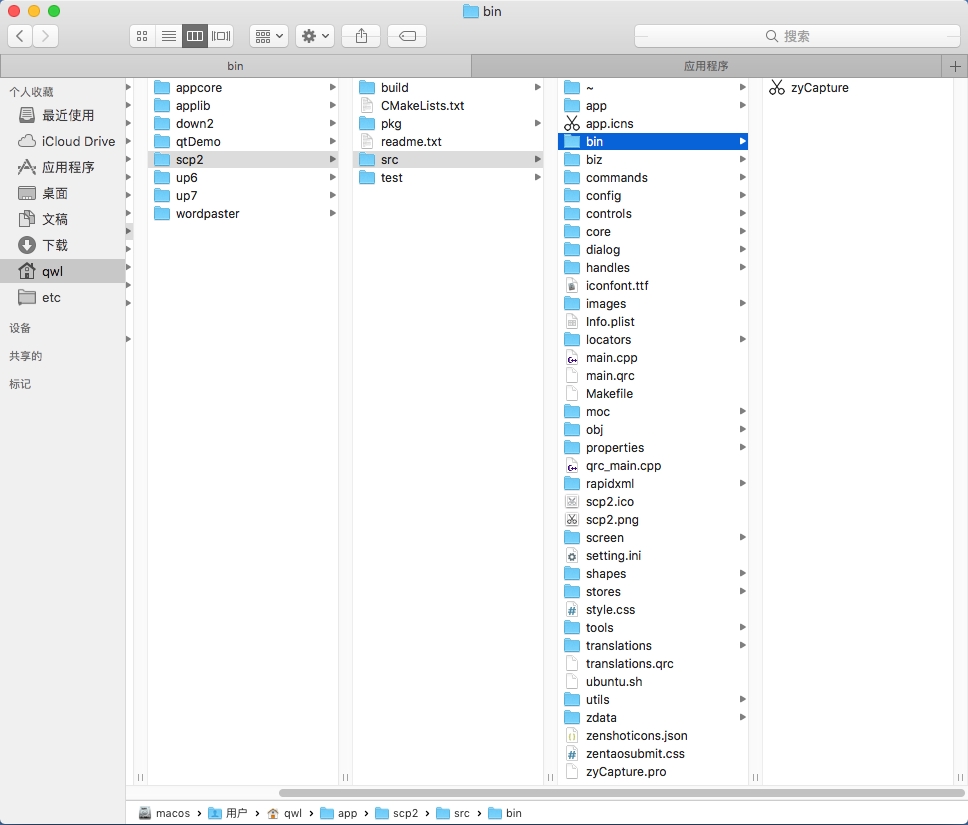Go back to previous folder

pos(20,36)
